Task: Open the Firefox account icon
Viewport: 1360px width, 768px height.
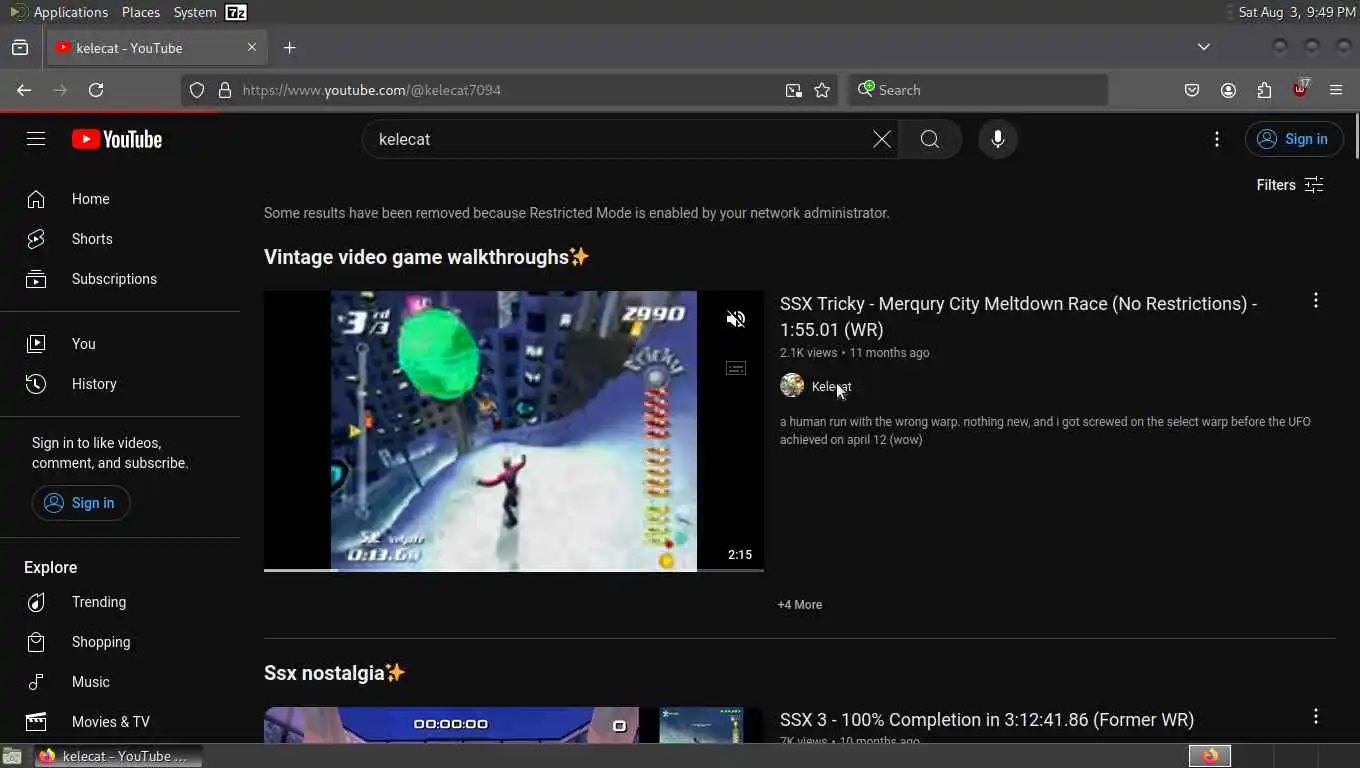Action: (x=1228, y=90)
